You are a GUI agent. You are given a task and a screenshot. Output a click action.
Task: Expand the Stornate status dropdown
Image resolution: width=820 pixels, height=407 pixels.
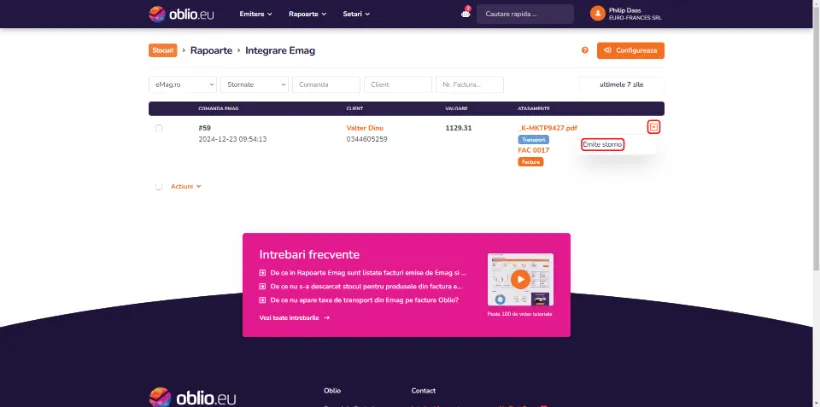click(254, 84)
